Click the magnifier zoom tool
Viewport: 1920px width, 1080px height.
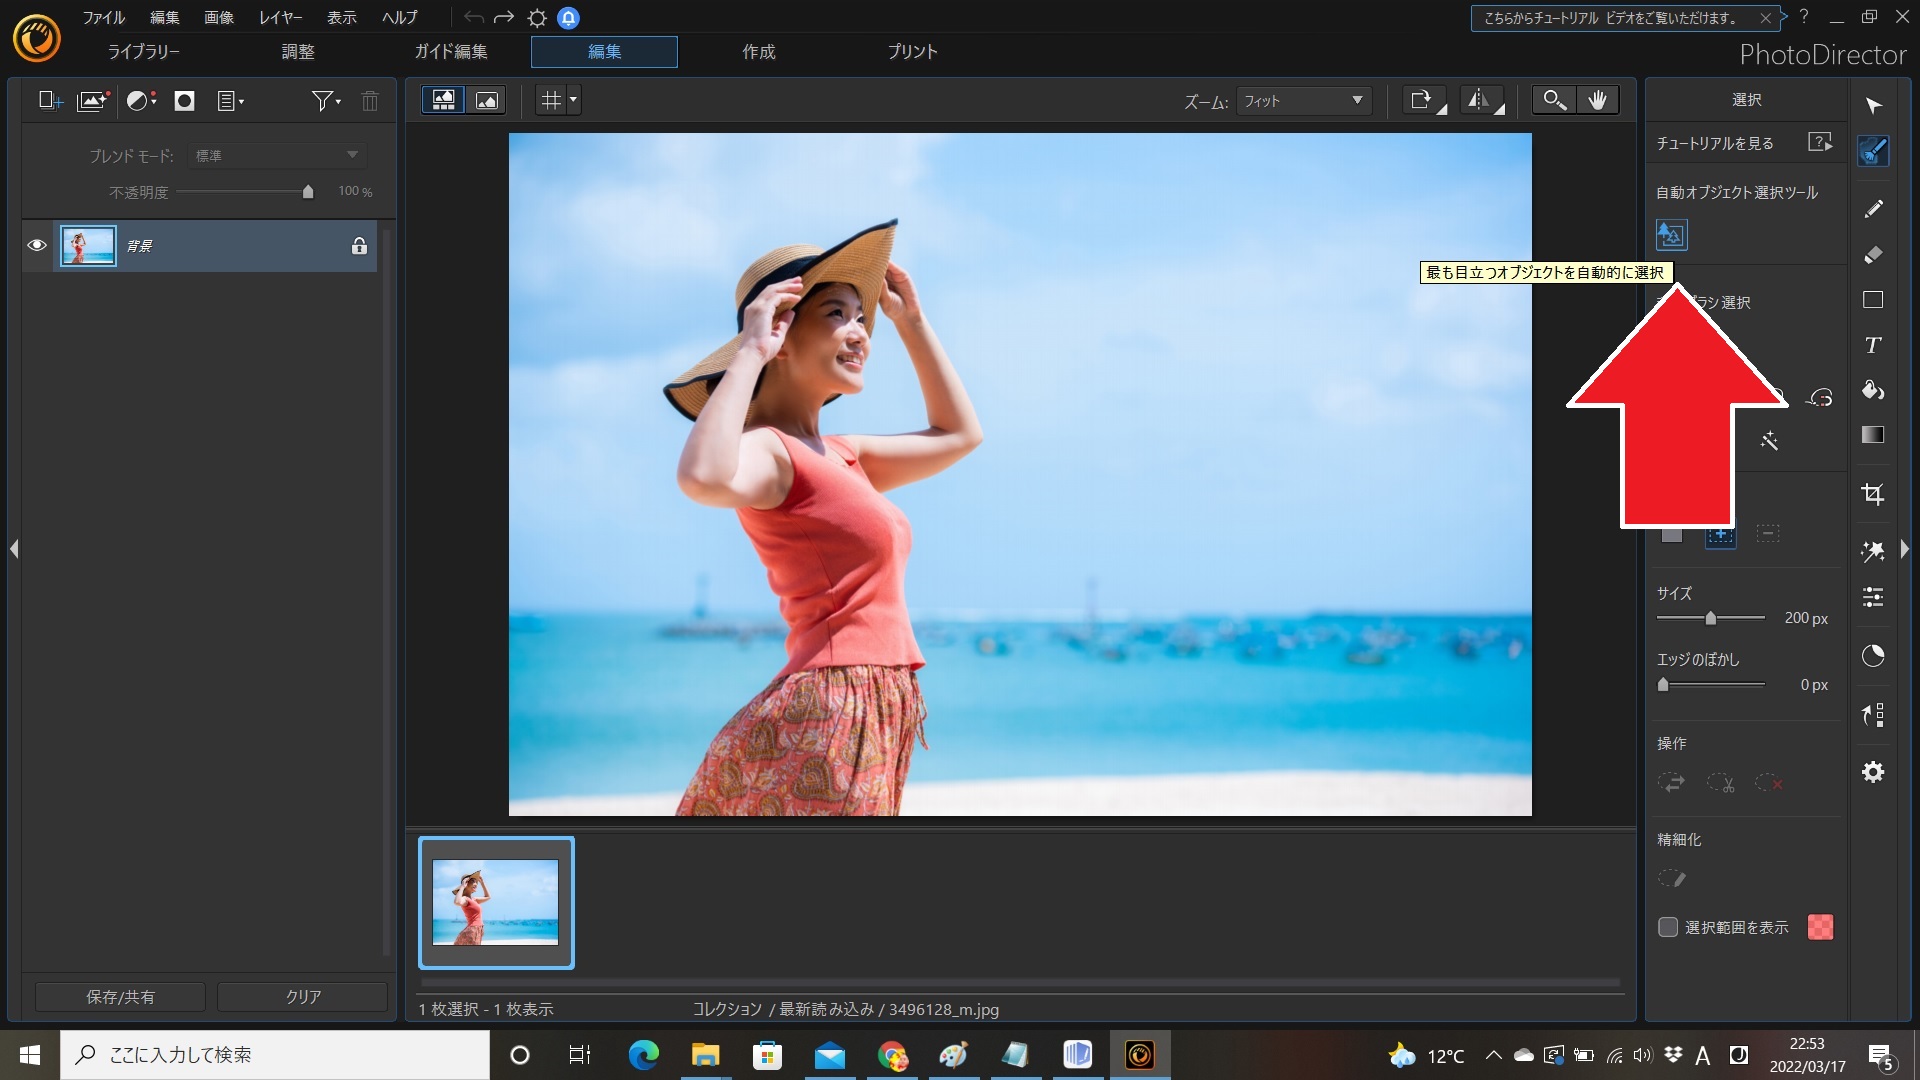click(x=1553, y=100)
